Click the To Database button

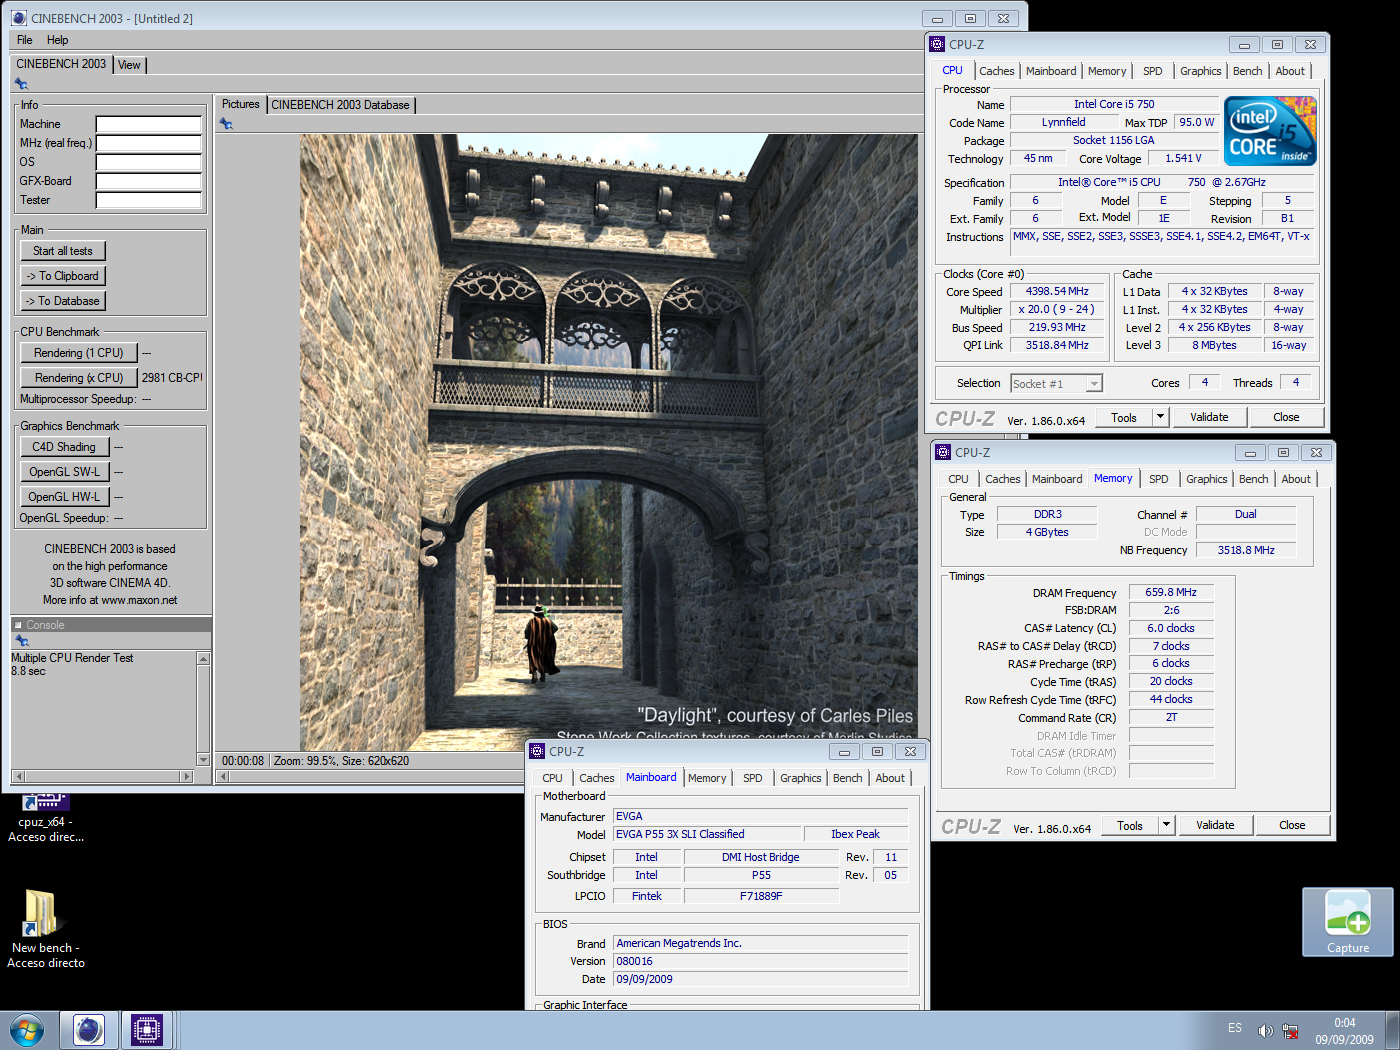(x=63, y=301)
